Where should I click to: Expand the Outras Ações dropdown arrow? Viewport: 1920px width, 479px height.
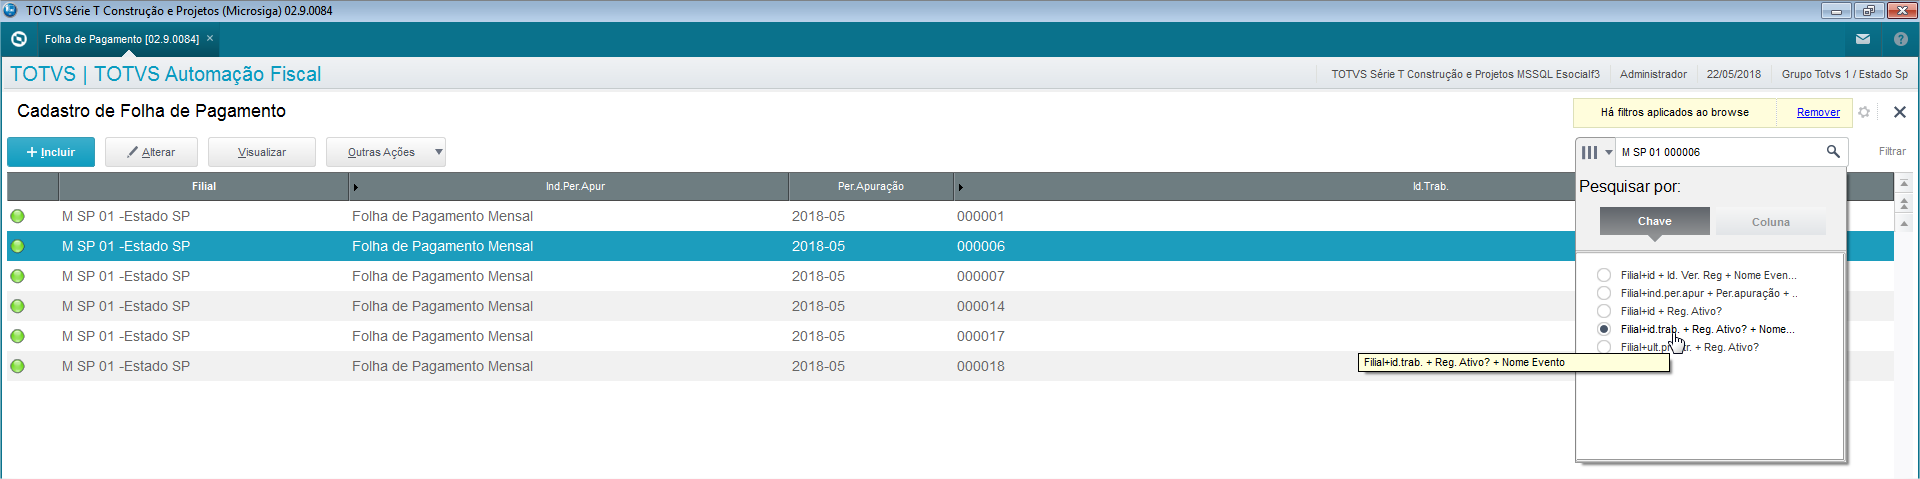click(x=438, y=152)
